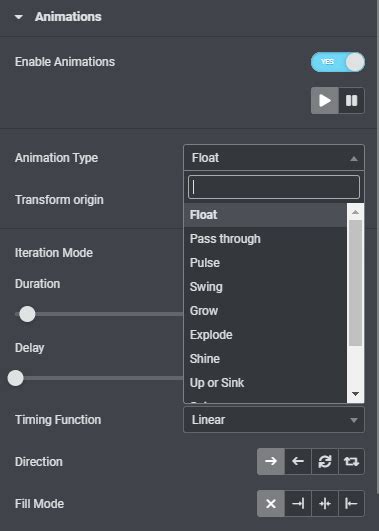This screenshot has width=379, height=531.
Task: Click the Duration slider handle
Action: point(27,314)
